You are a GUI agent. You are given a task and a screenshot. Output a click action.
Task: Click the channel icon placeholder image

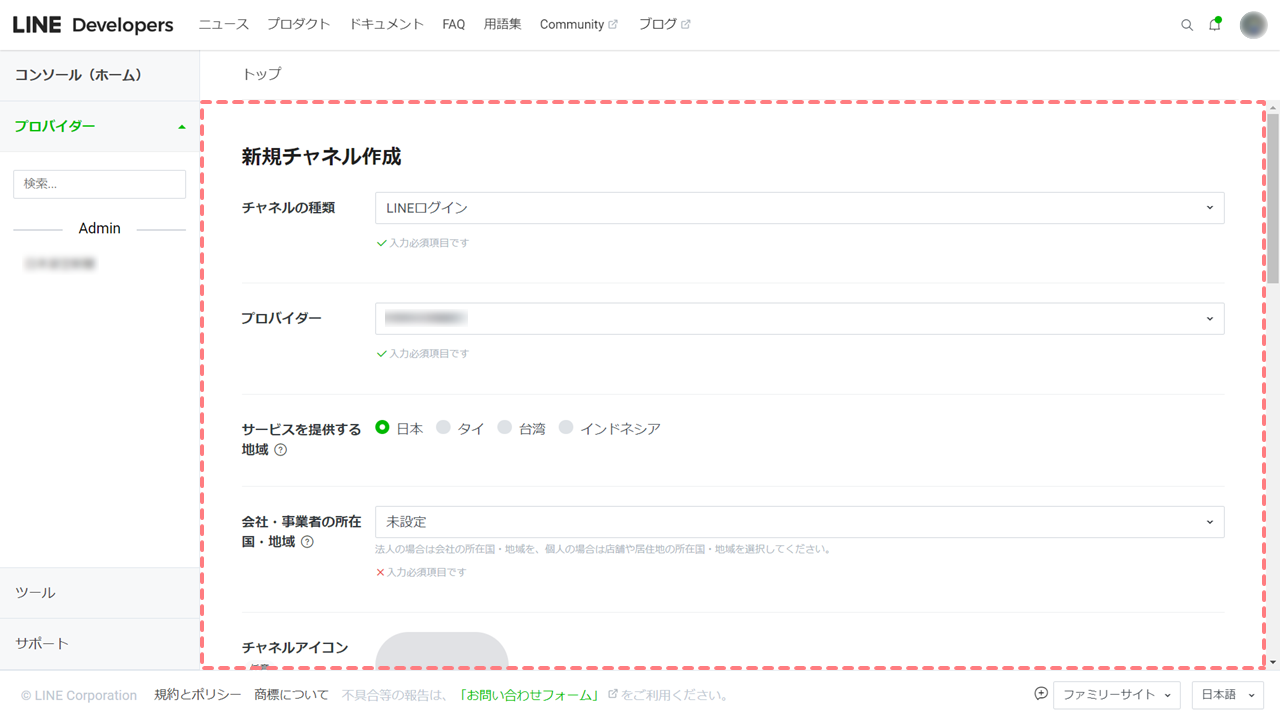[x=441, y=650]
